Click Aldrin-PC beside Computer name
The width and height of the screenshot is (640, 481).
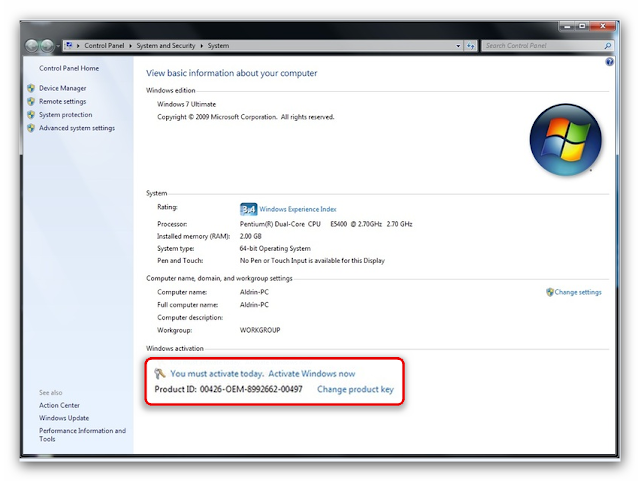coord(254,292)
